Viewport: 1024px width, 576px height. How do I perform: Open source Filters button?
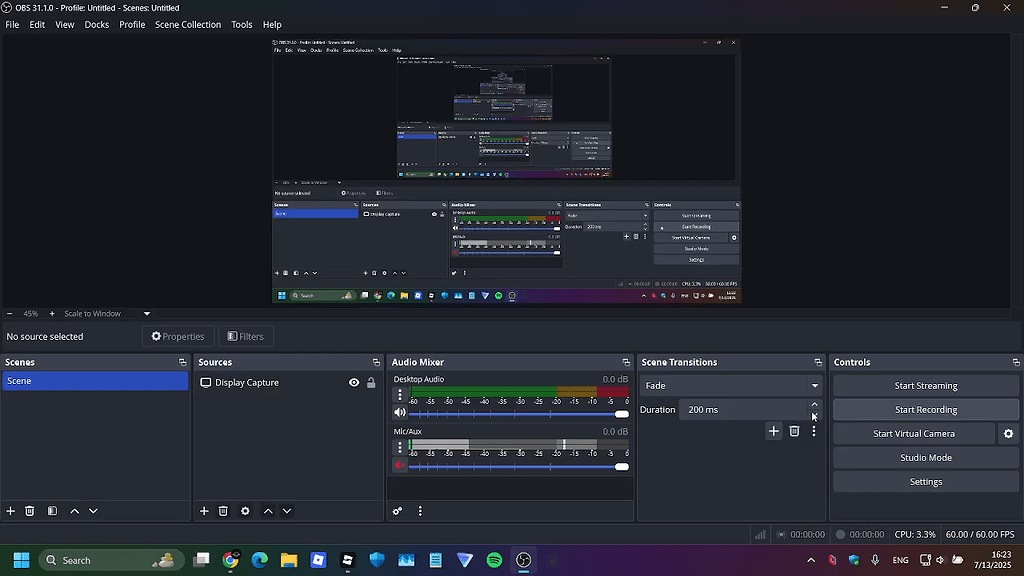246,336
